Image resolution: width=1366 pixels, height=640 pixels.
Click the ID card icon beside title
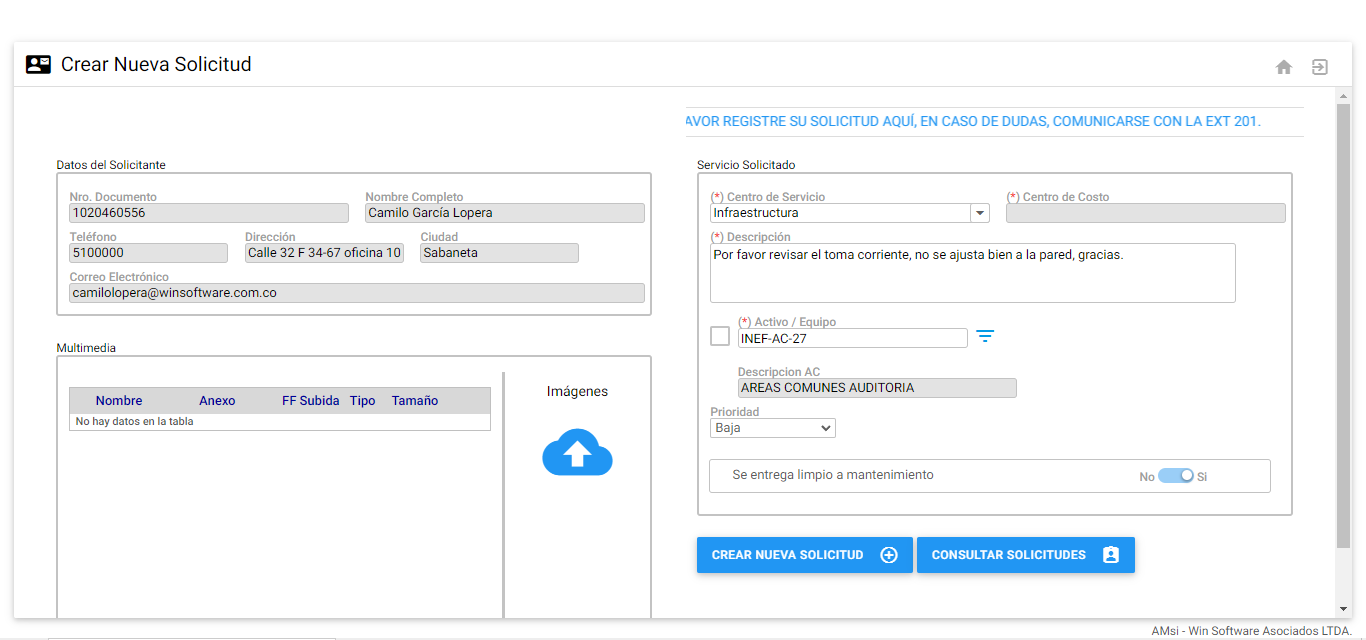[x=38, y=65]
